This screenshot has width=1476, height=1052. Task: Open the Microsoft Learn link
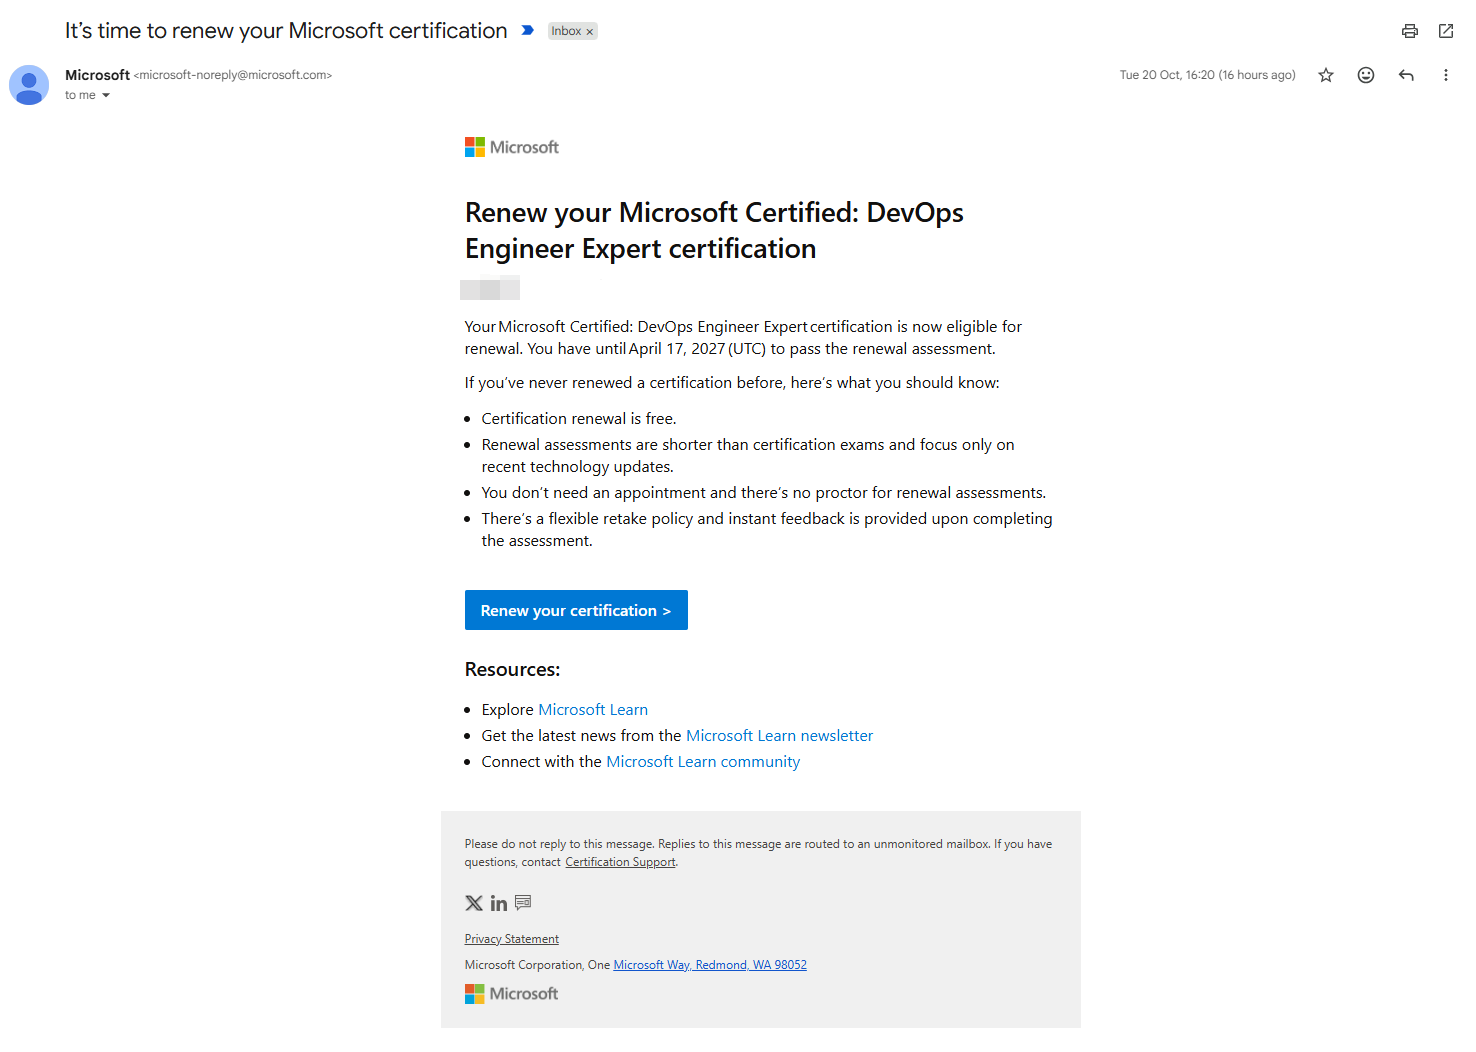click(593, 710)
